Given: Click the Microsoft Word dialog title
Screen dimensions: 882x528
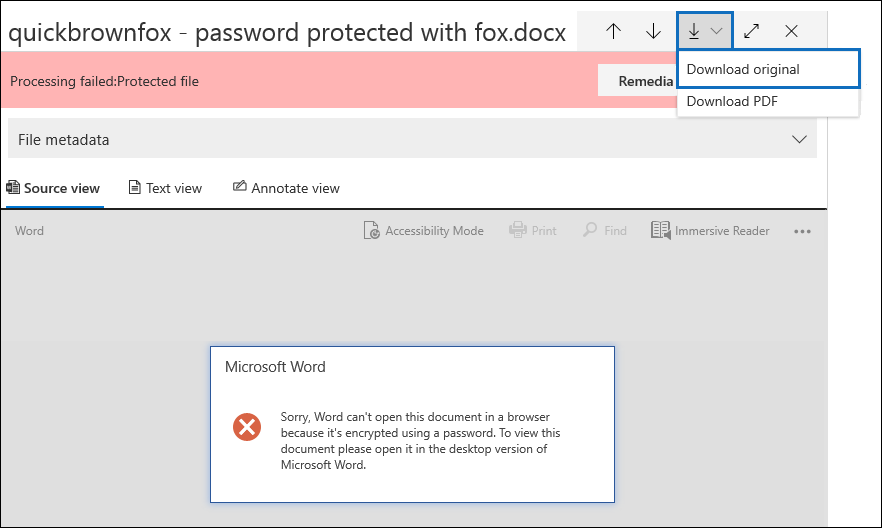Looking at the screenshot, I should pos(275,367).
